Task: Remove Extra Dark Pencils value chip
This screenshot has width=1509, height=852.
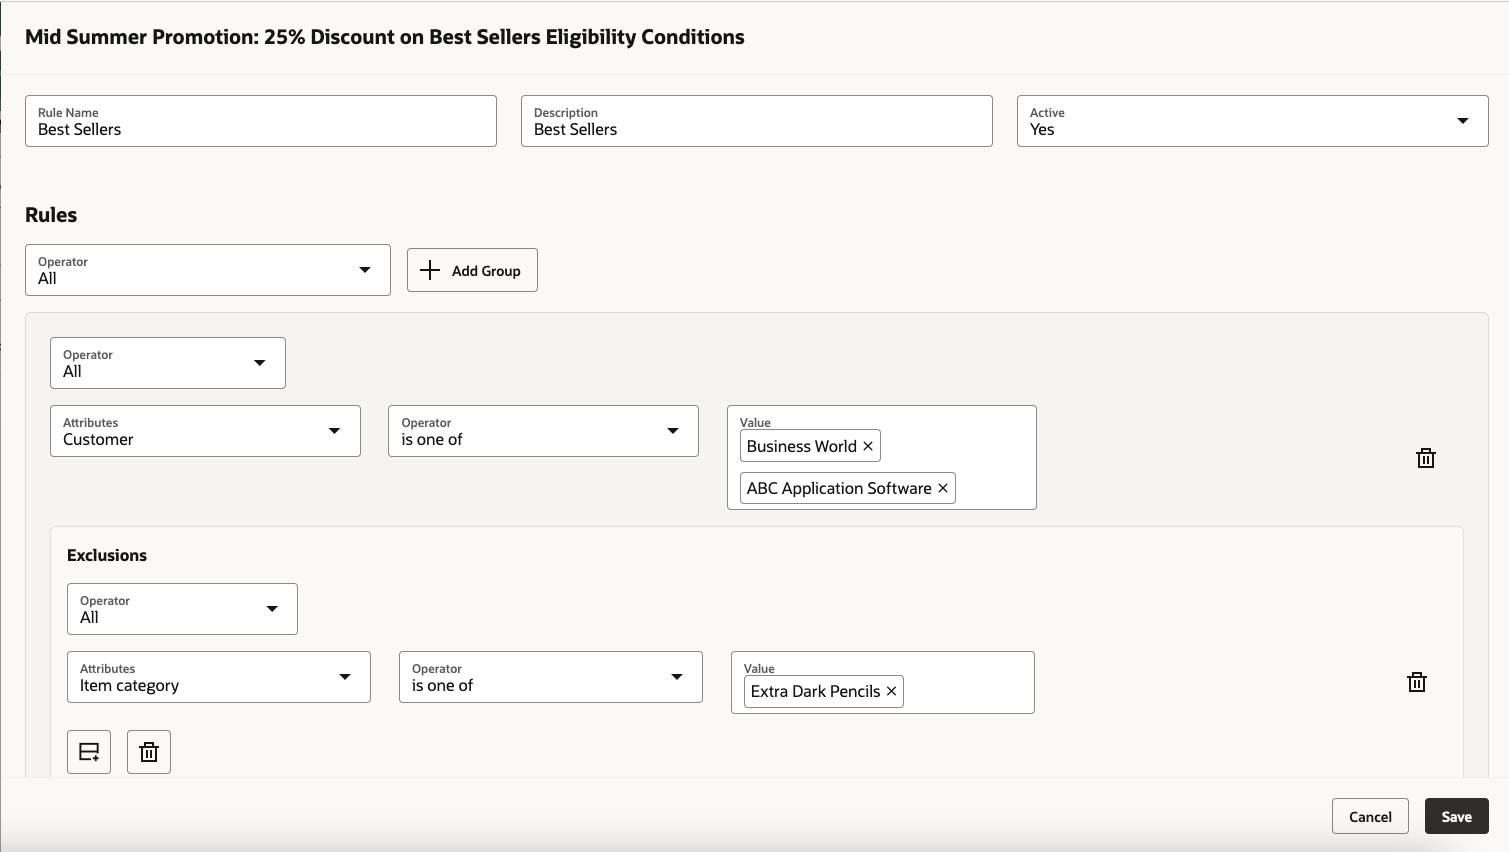Action: (891, 691)
